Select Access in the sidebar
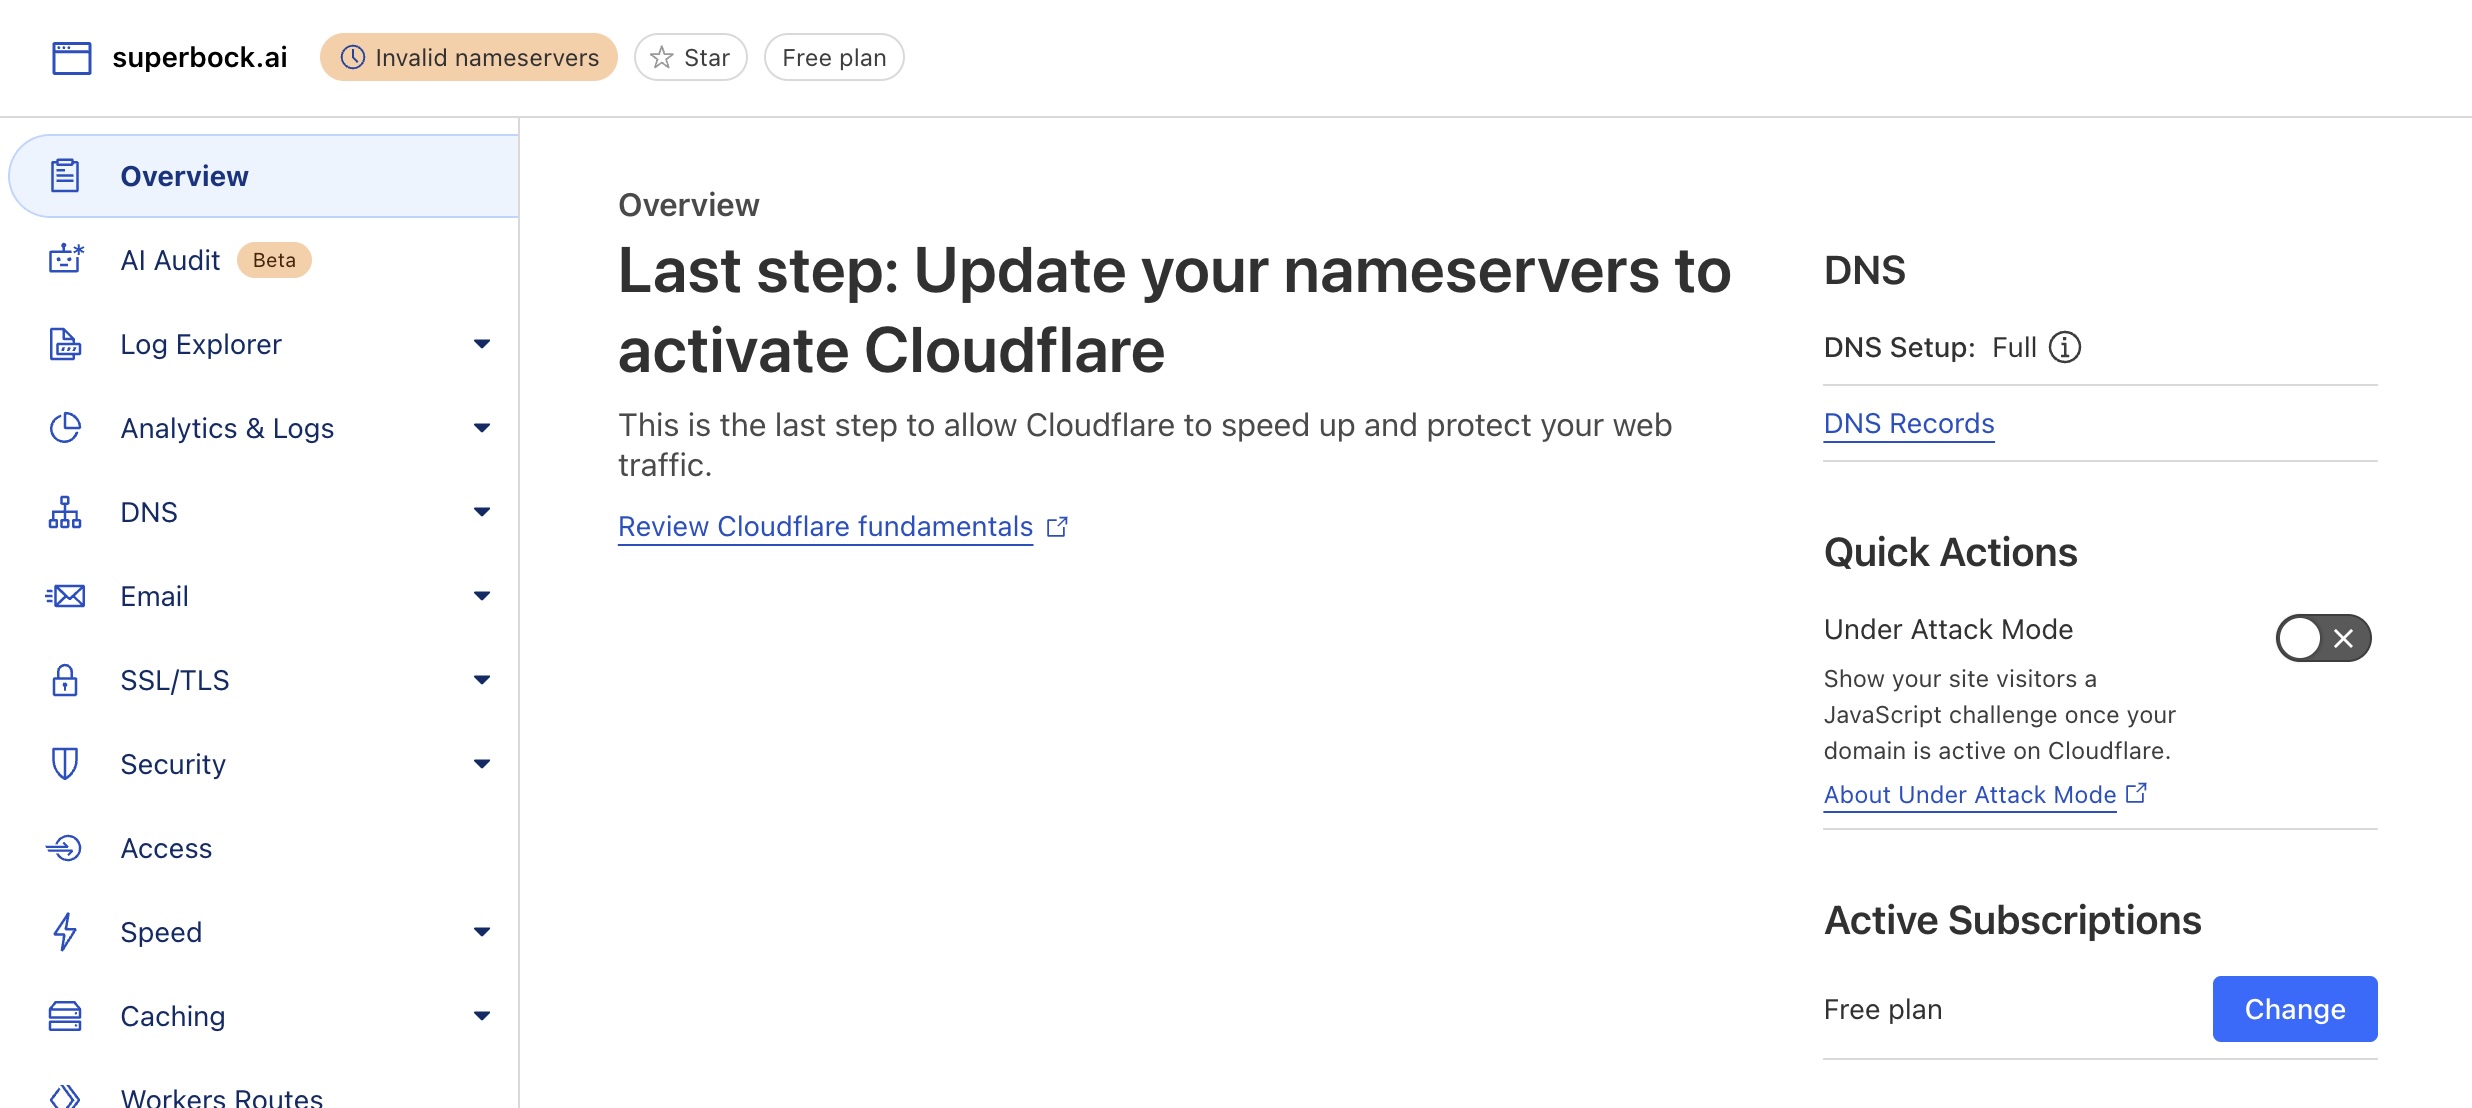This screenshot has height=1108, width=2472. click(264, 848)
